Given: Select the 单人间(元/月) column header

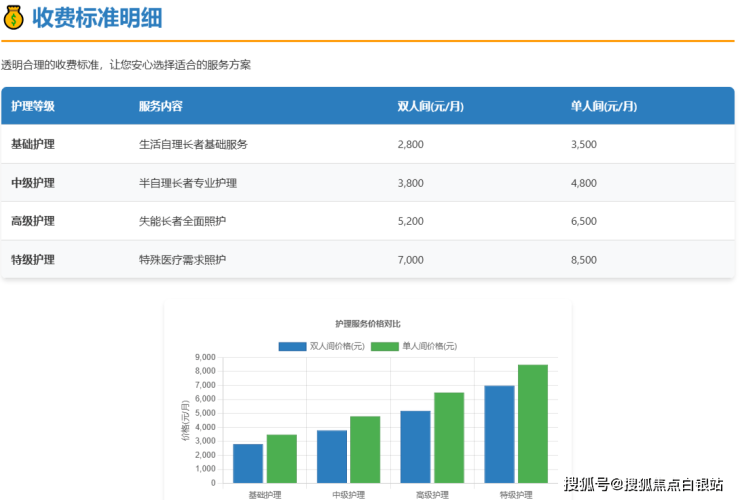Looking at the screenshot, I should click(603, 106).
